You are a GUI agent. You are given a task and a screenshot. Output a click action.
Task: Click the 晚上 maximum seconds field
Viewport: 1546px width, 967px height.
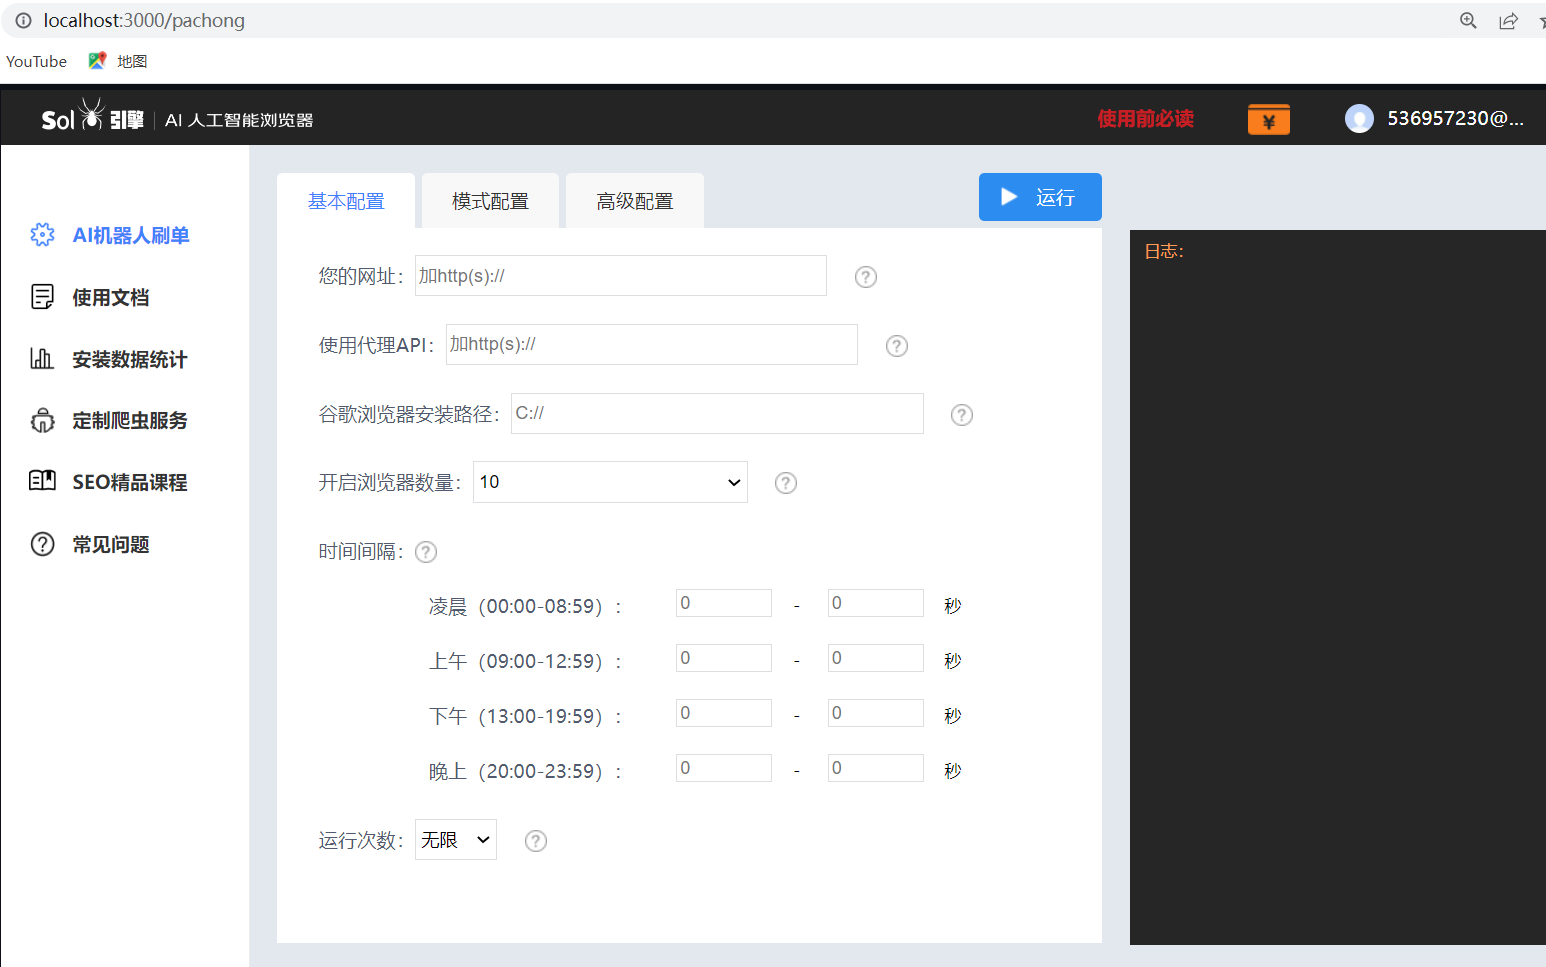(876, 768)
